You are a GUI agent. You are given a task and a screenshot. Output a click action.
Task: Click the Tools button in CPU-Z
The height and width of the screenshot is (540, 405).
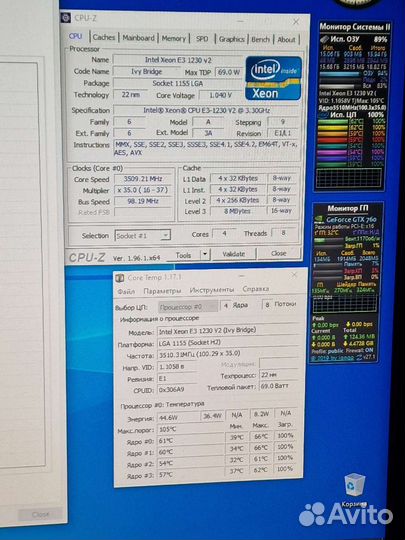[183, 255]
